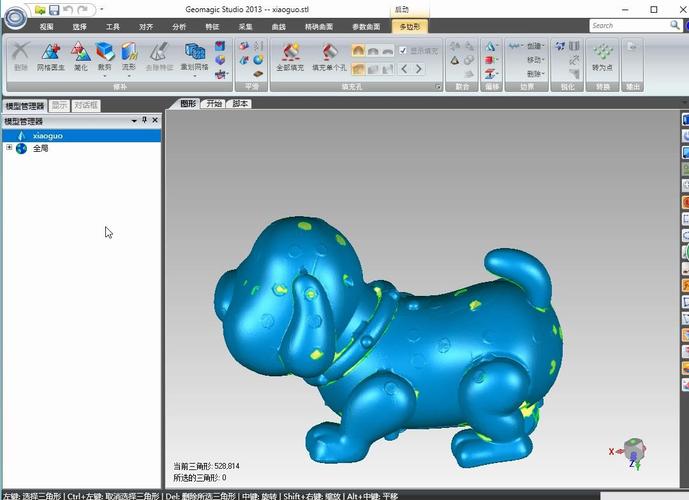
Task: Select the 多边形 ribbon tab
Action: (410, 27)
